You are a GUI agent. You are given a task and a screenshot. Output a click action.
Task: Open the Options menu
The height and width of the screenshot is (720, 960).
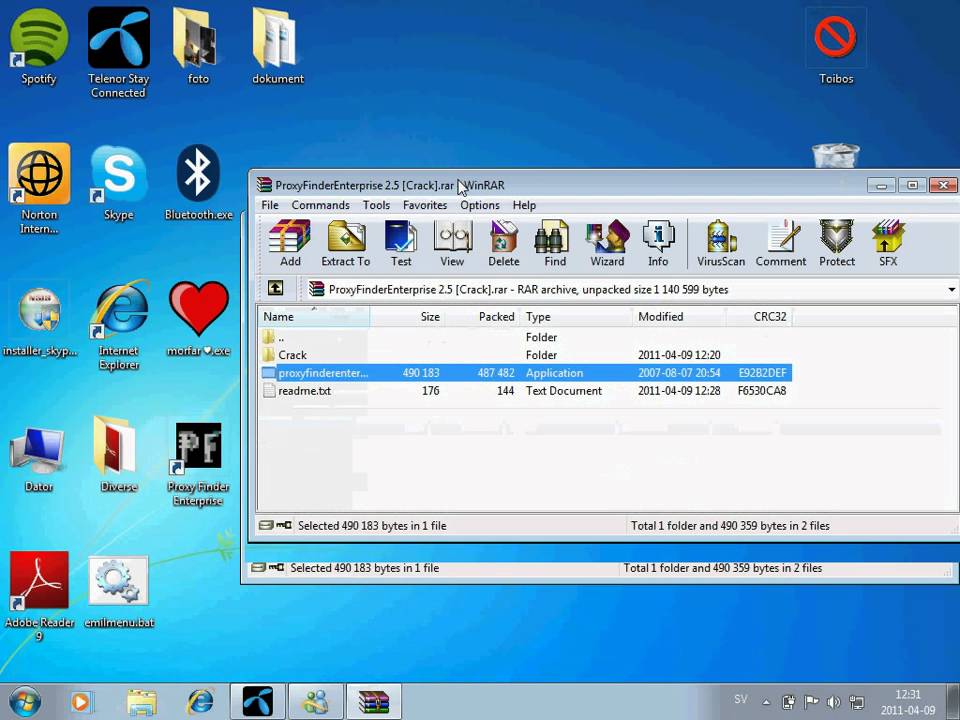click(480, 205)
